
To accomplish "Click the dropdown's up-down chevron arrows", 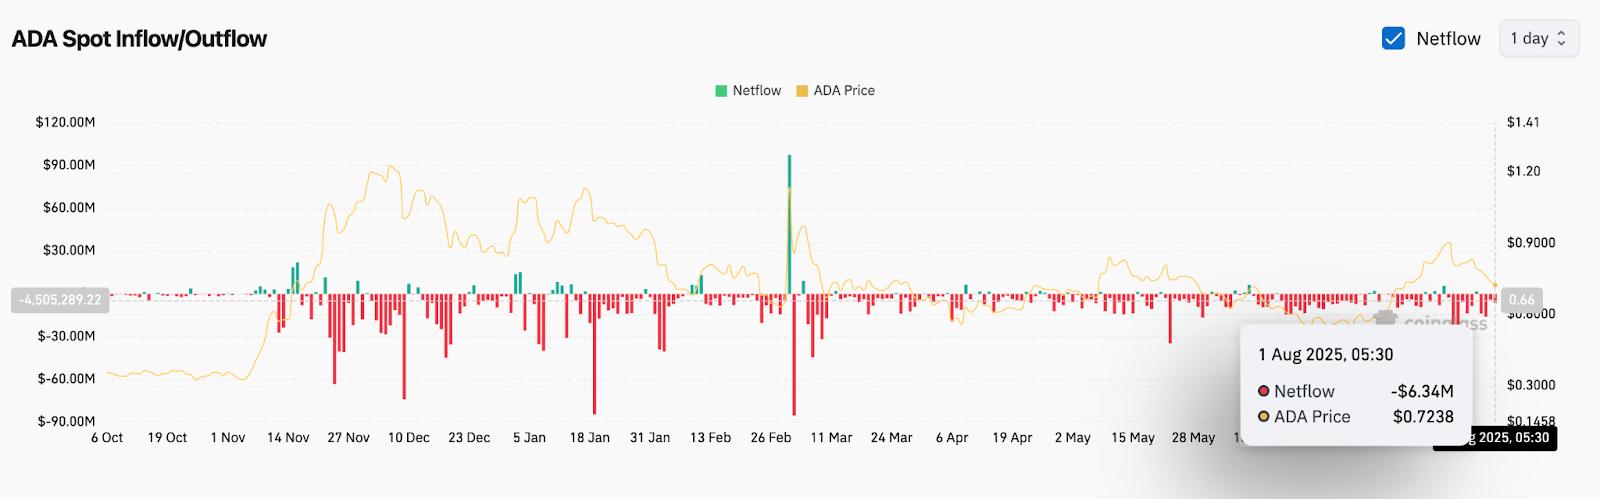I will point(1562,39).
